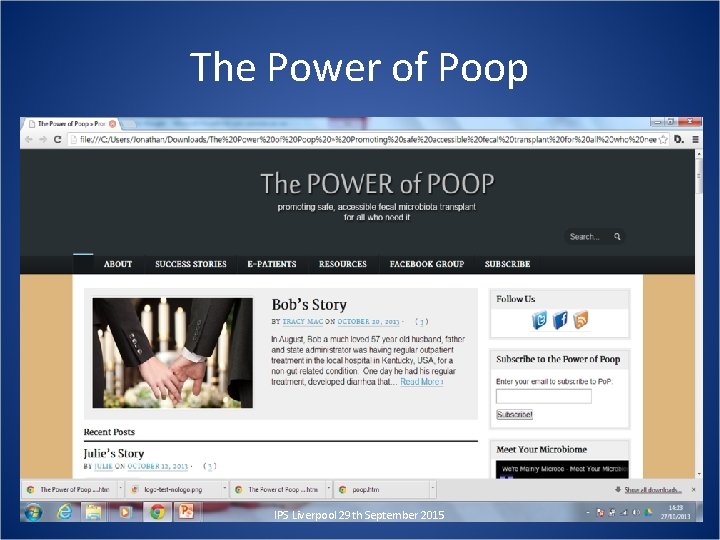Open the Windows Start button
Image resolution: width=720 pixels, height=540 pixels.
[33, 512]
